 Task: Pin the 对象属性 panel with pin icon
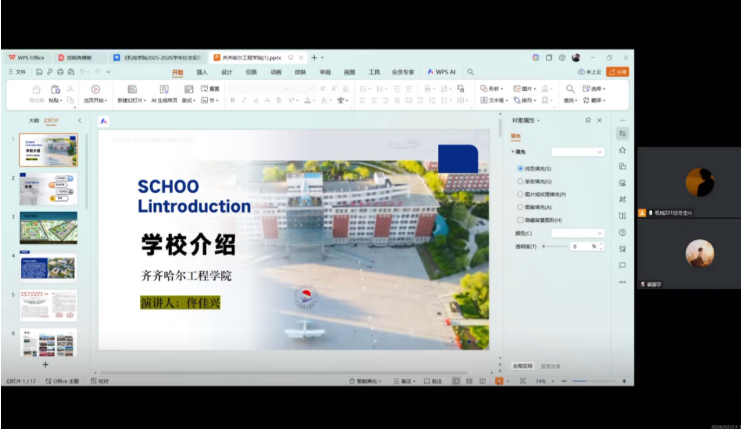click(x=587, y=120)
